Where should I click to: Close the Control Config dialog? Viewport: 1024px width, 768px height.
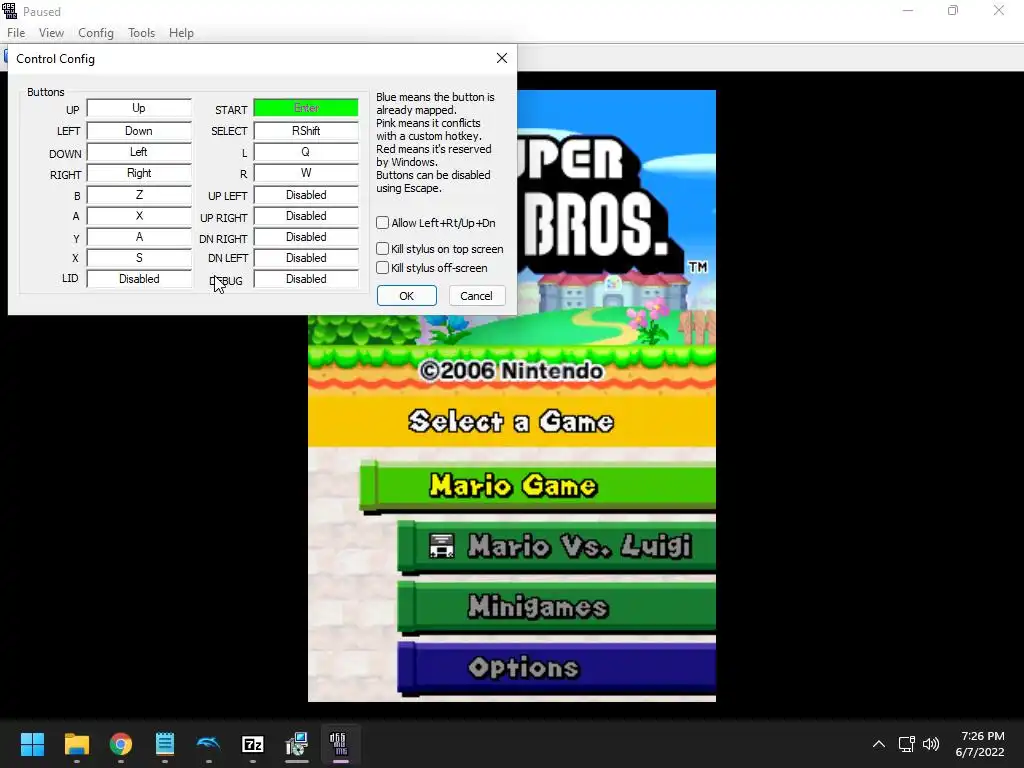coord(502,58)
